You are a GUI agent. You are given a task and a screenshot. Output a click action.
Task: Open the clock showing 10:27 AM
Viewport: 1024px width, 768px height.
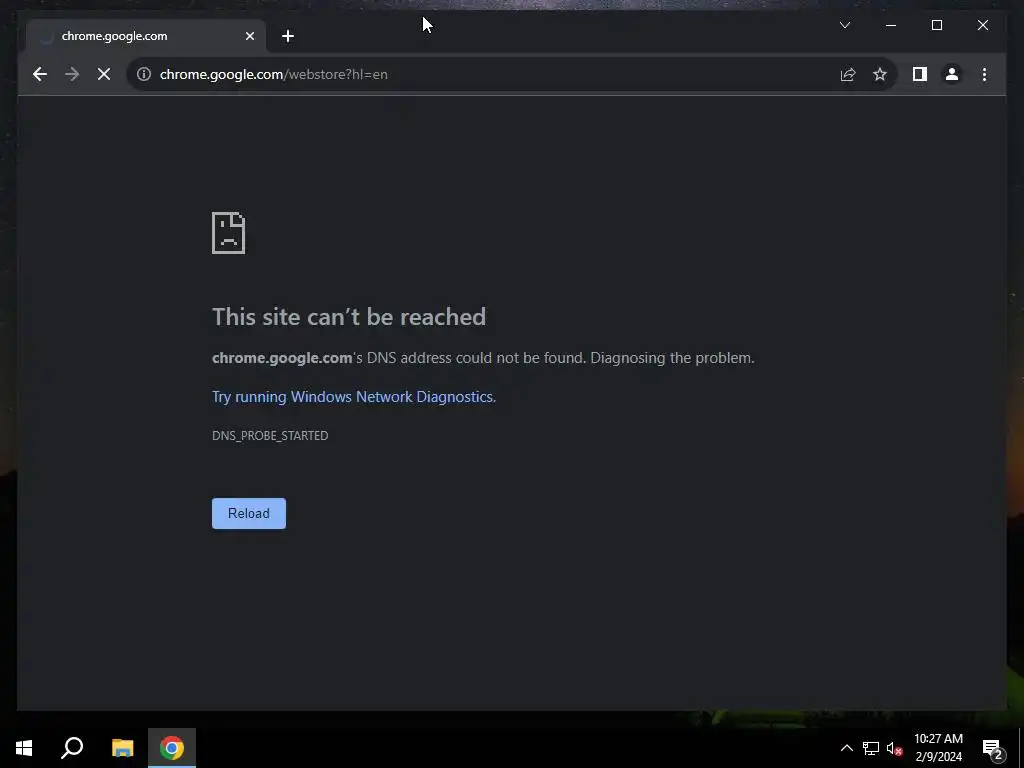coord(938,748)
